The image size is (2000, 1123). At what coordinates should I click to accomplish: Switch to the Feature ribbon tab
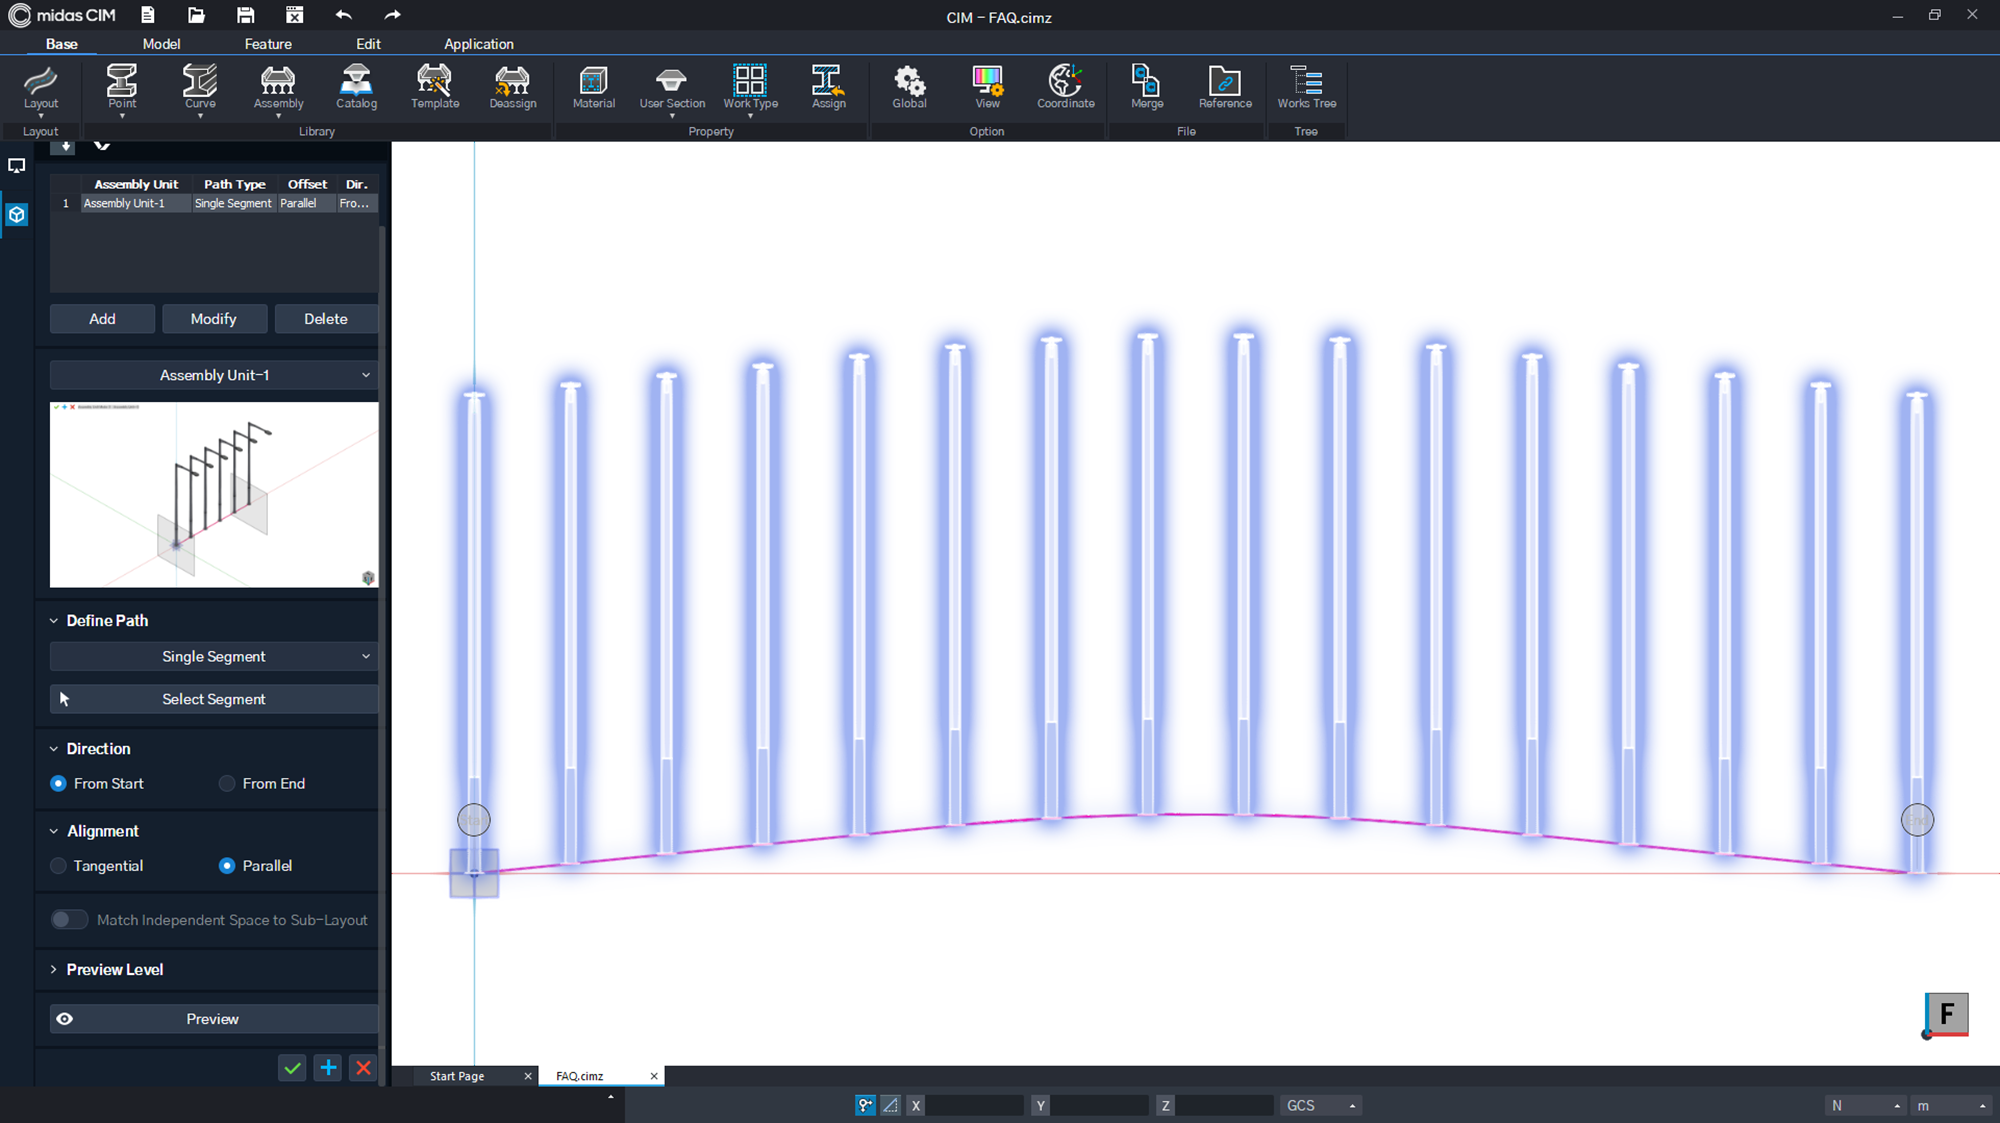[268, 44]
